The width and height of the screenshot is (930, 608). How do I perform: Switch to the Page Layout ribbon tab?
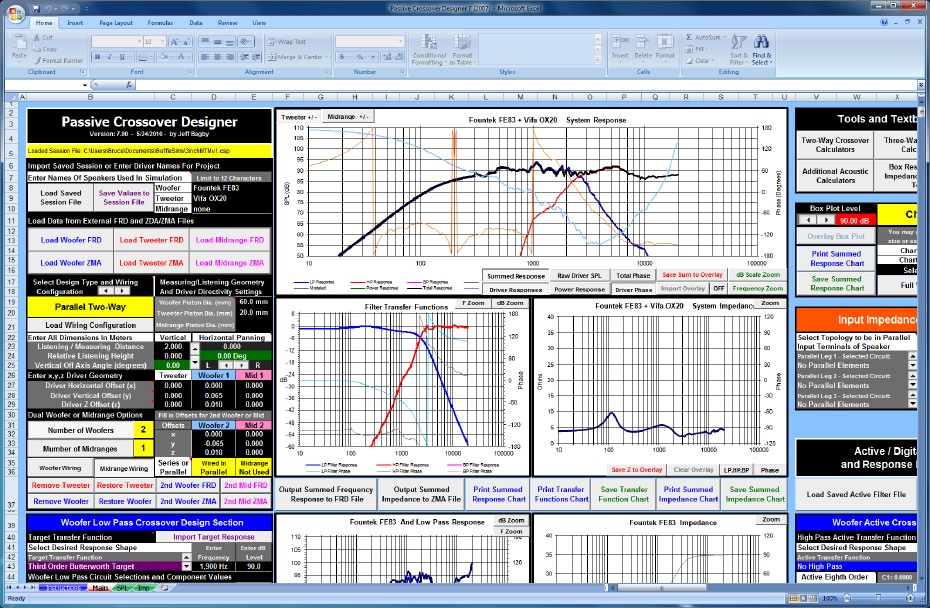pos(116,23)
